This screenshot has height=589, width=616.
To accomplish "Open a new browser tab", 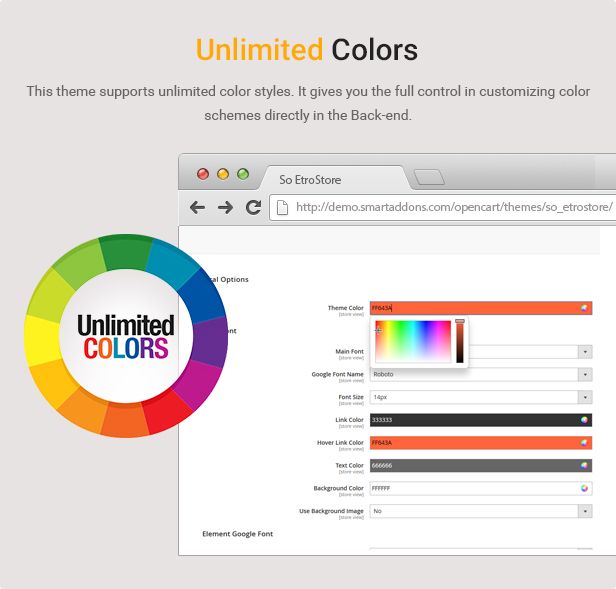I will point(429,178).
